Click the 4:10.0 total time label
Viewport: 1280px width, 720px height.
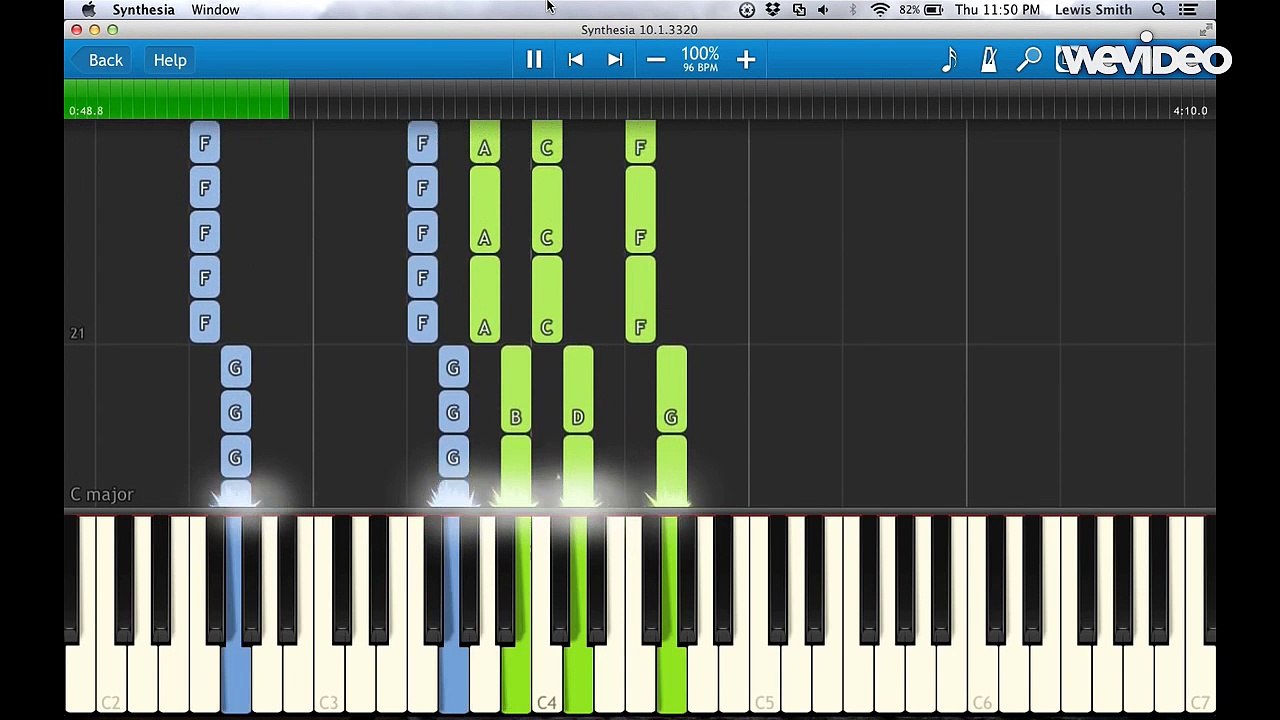point(1190,111)
